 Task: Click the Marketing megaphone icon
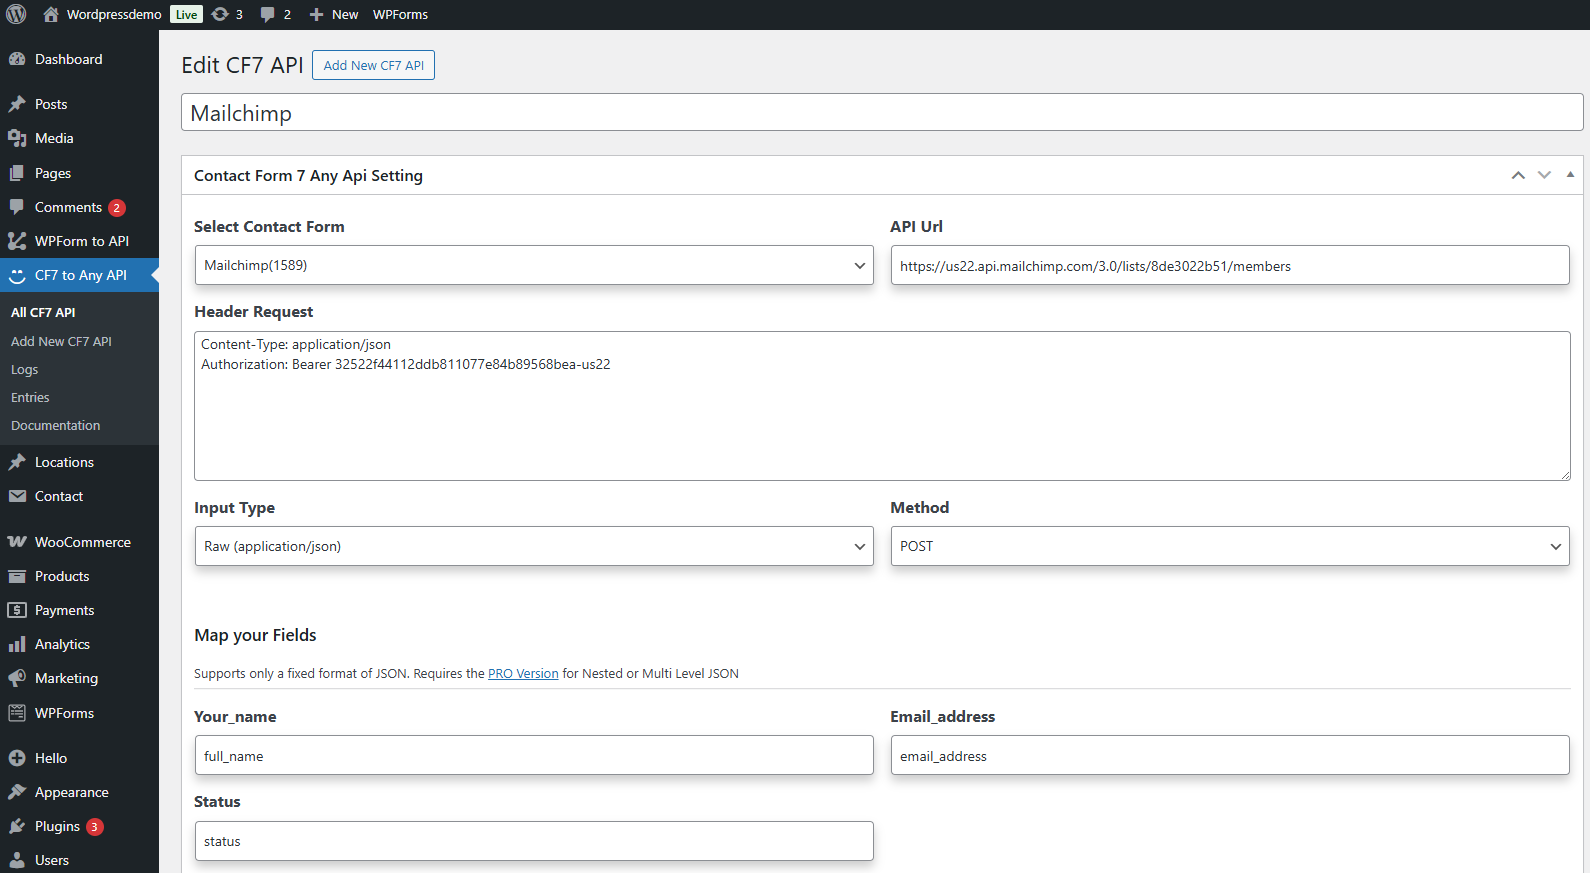tap(17, 678)
